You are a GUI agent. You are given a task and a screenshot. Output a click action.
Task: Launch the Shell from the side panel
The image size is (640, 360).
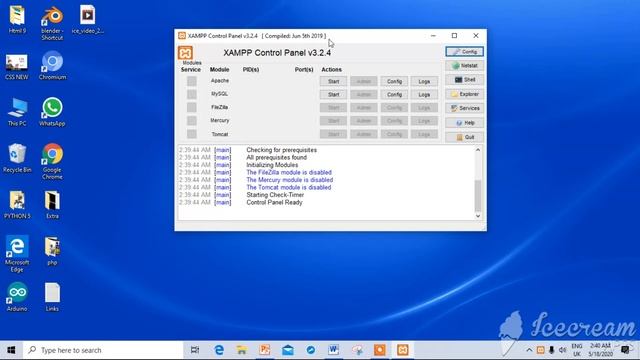tap(464, 80)
